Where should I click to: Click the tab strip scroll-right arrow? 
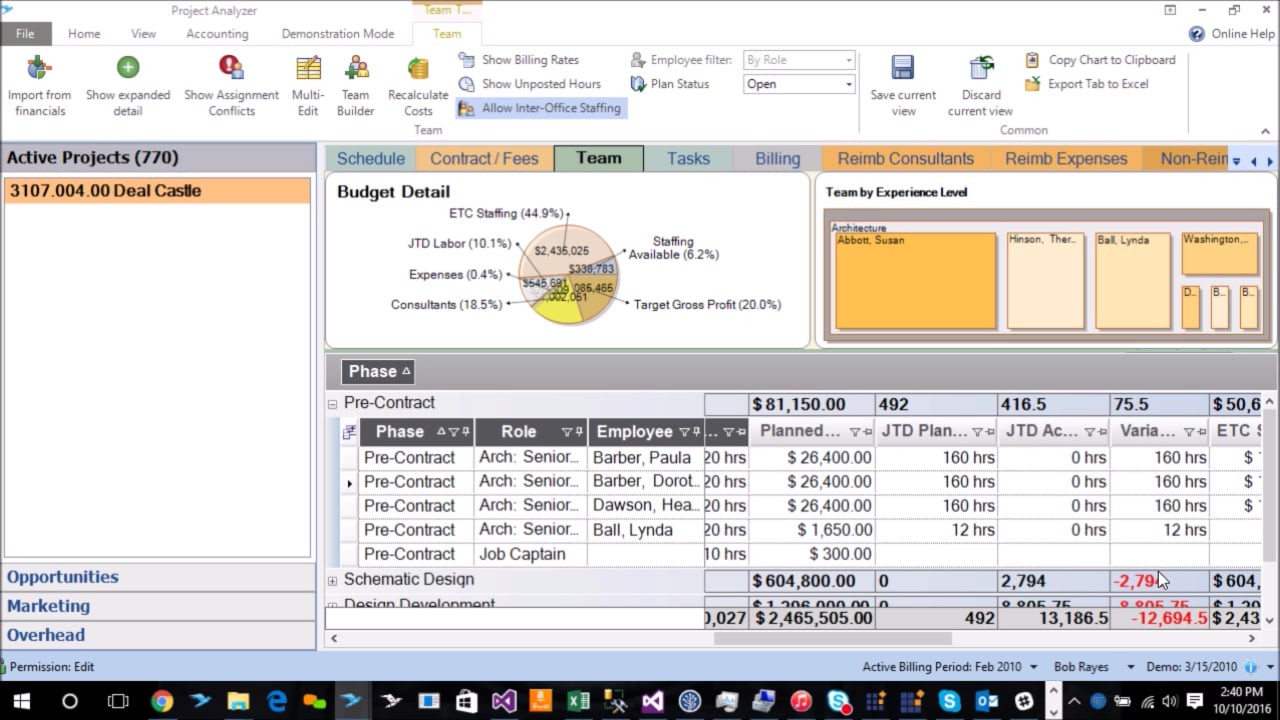[x=1270, y=161]
